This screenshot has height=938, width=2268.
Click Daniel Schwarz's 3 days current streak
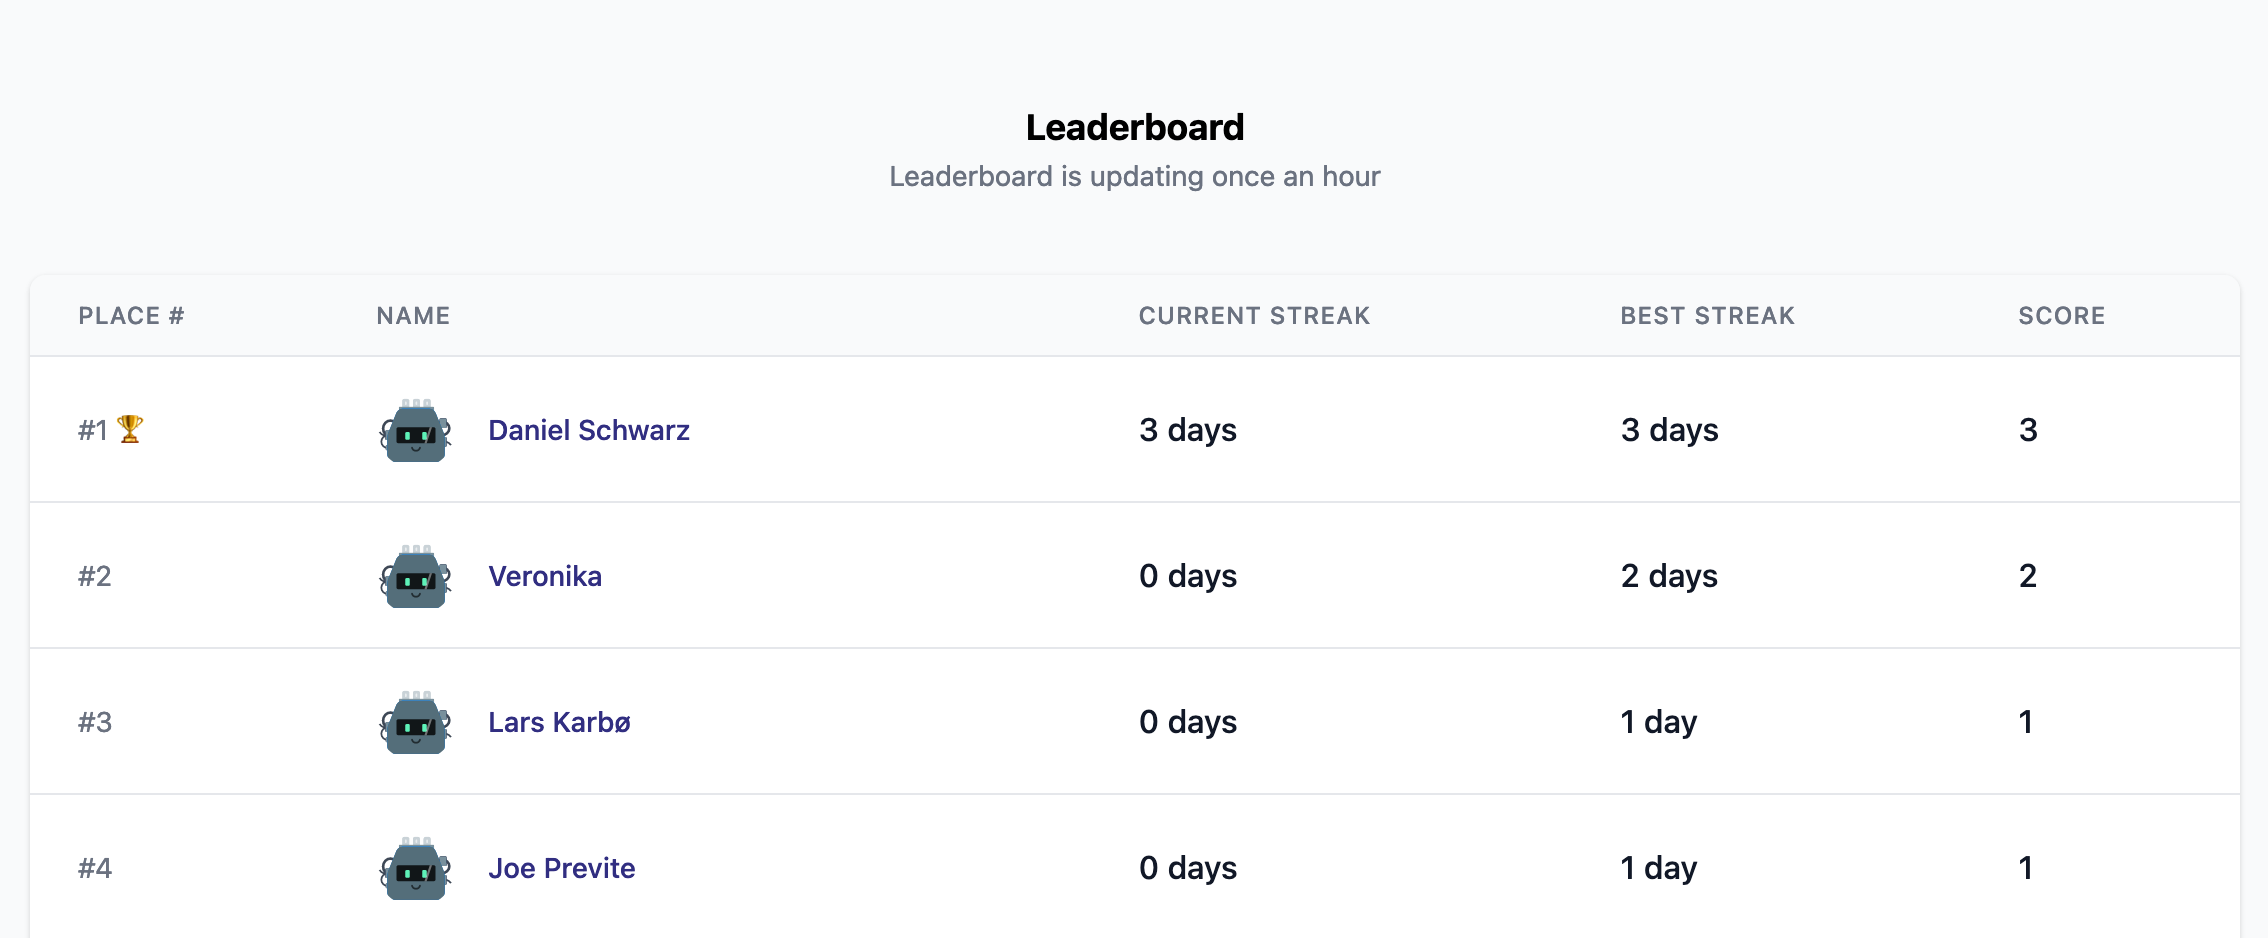[1188, 430]
